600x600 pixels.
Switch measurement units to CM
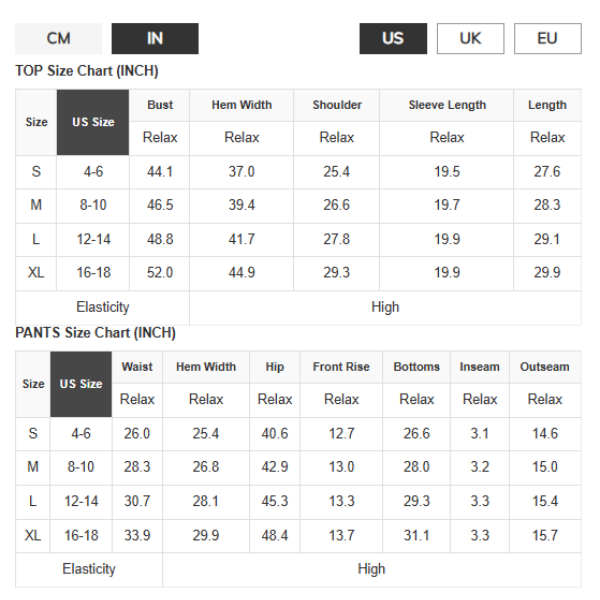(x=58, y=39)
